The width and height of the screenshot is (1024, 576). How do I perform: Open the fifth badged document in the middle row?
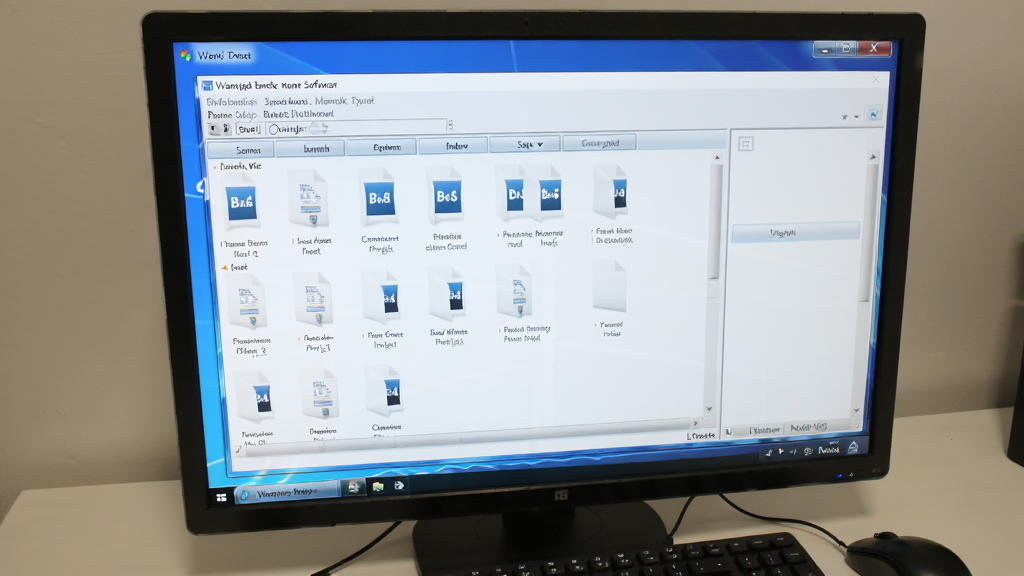point(515,291)
